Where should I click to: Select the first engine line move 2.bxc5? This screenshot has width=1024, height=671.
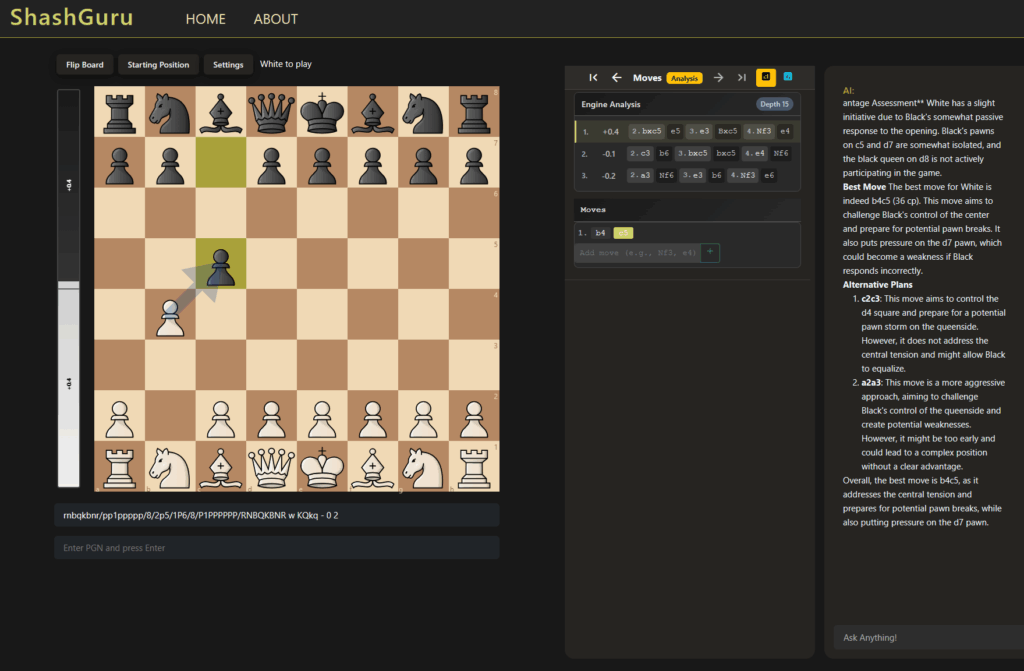click(x=645, y=131)
